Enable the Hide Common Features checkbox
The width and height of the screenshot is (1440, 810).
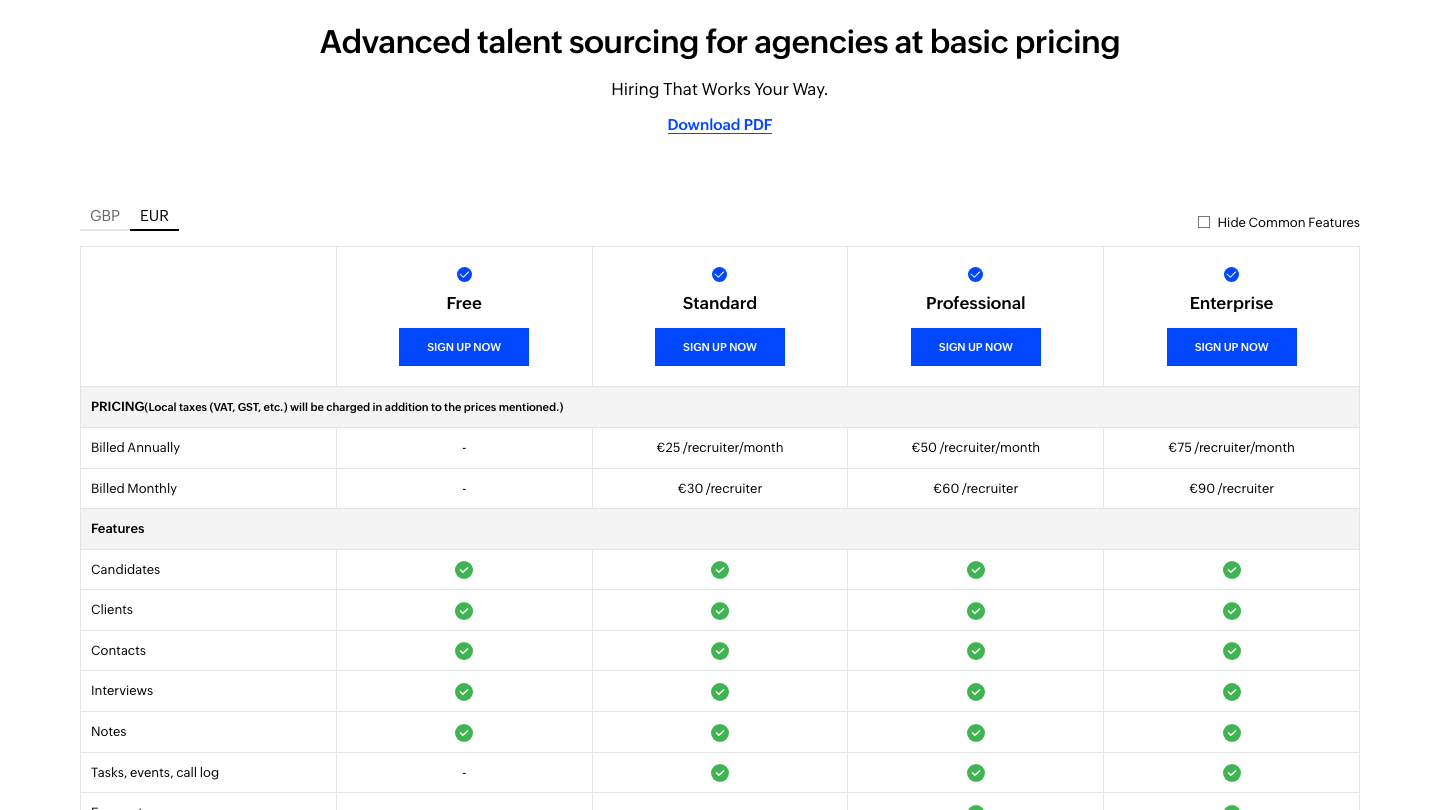click(x=1204, y=222)
